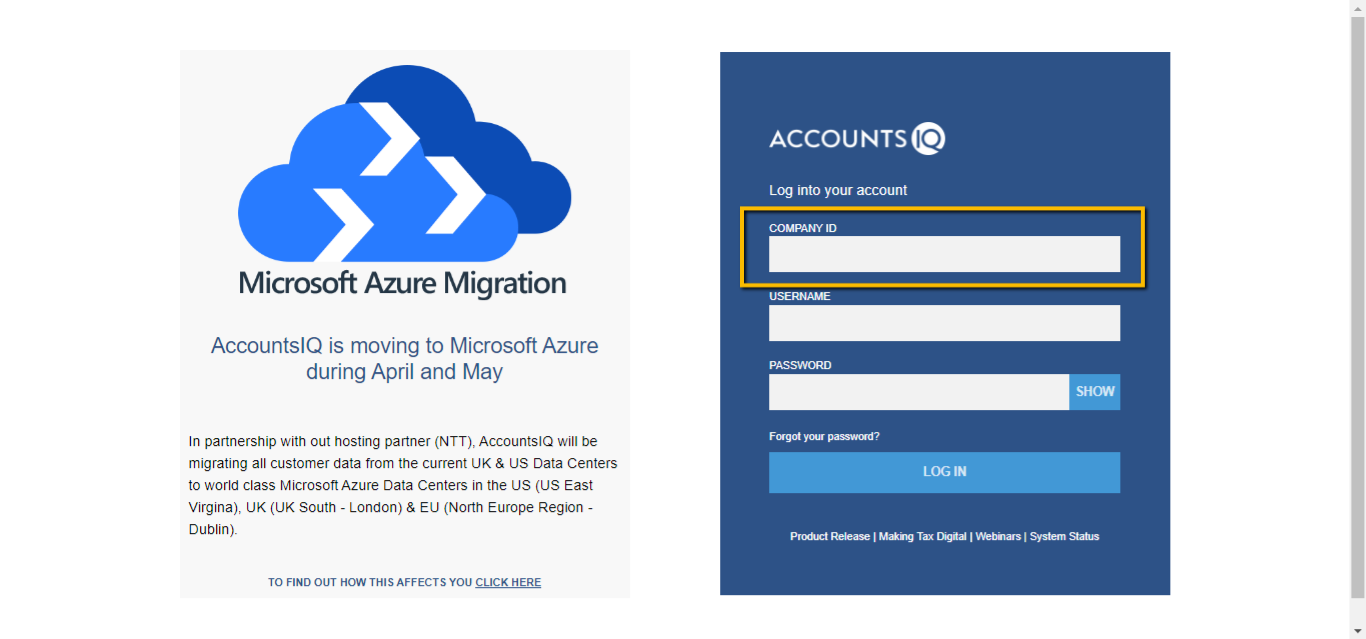Open Making Tax Digital link
The image size is (1366, 639).
pos(923,537)
